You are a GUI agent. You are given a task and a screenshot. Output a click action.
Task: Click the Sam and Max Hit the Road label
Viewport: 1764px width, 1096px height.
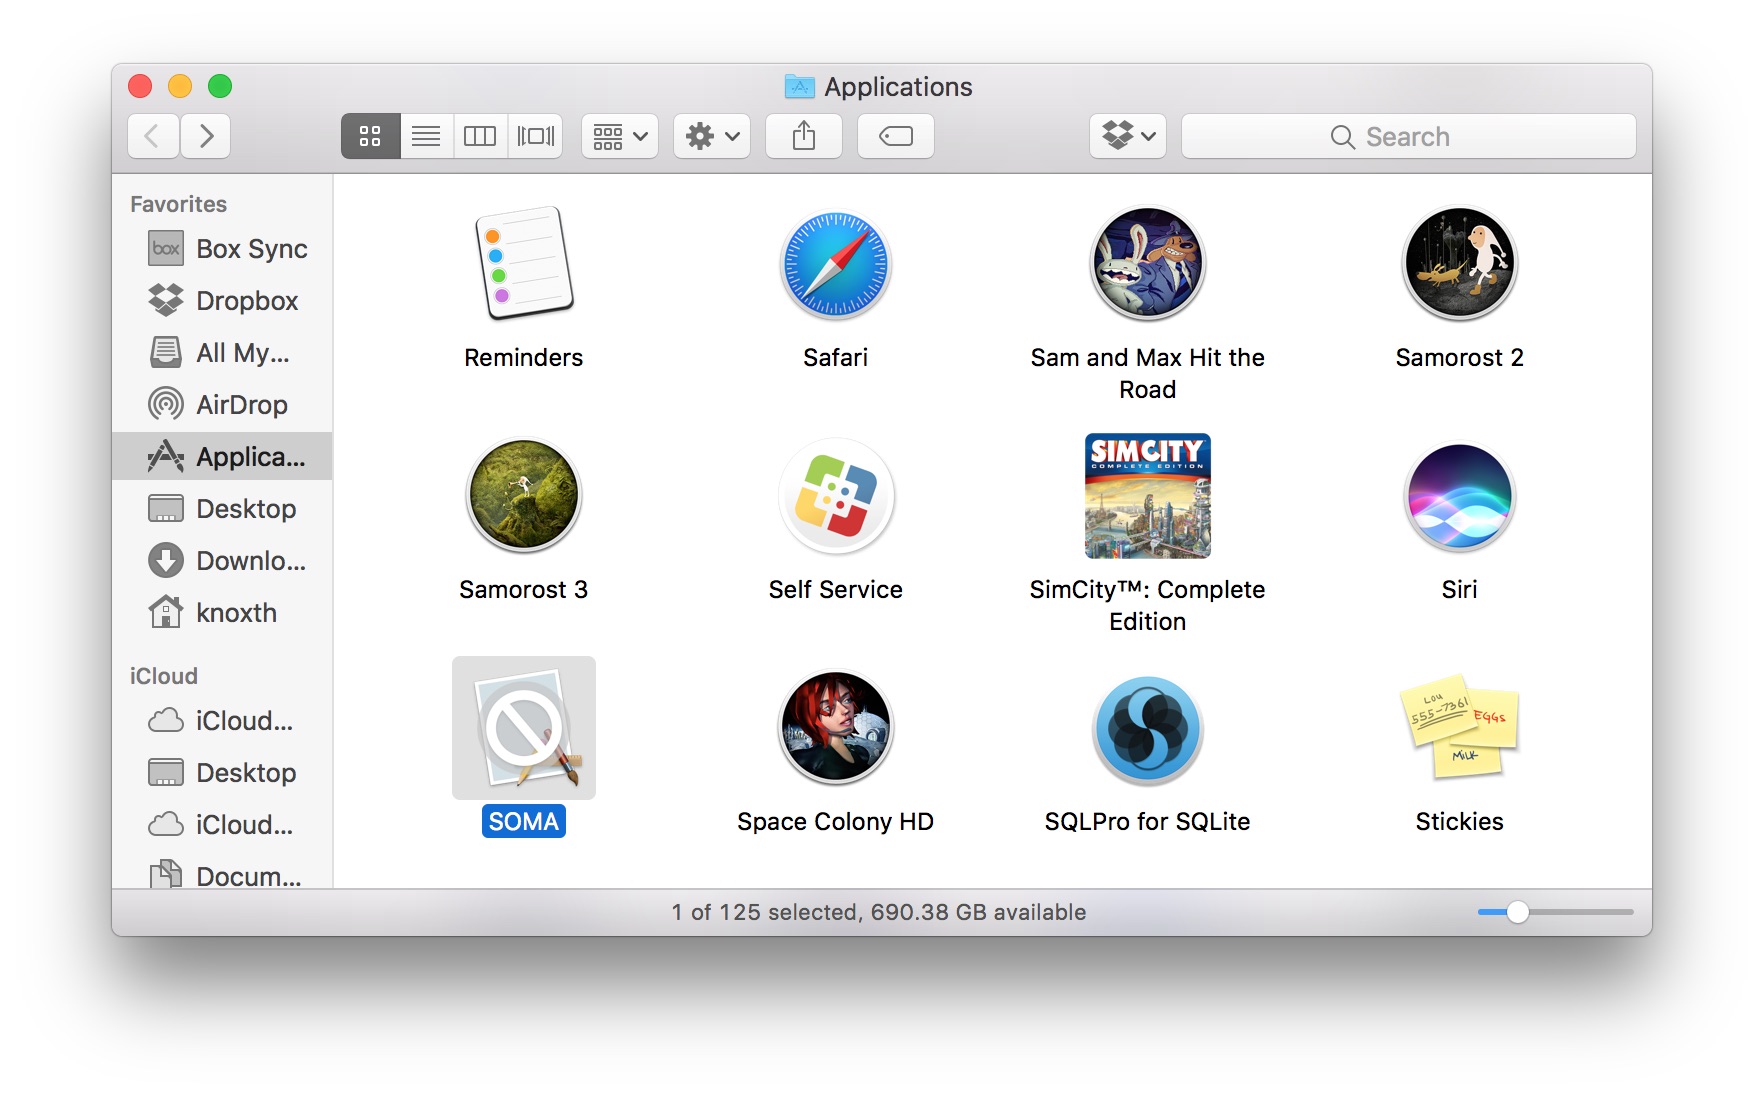(1147, 373)
